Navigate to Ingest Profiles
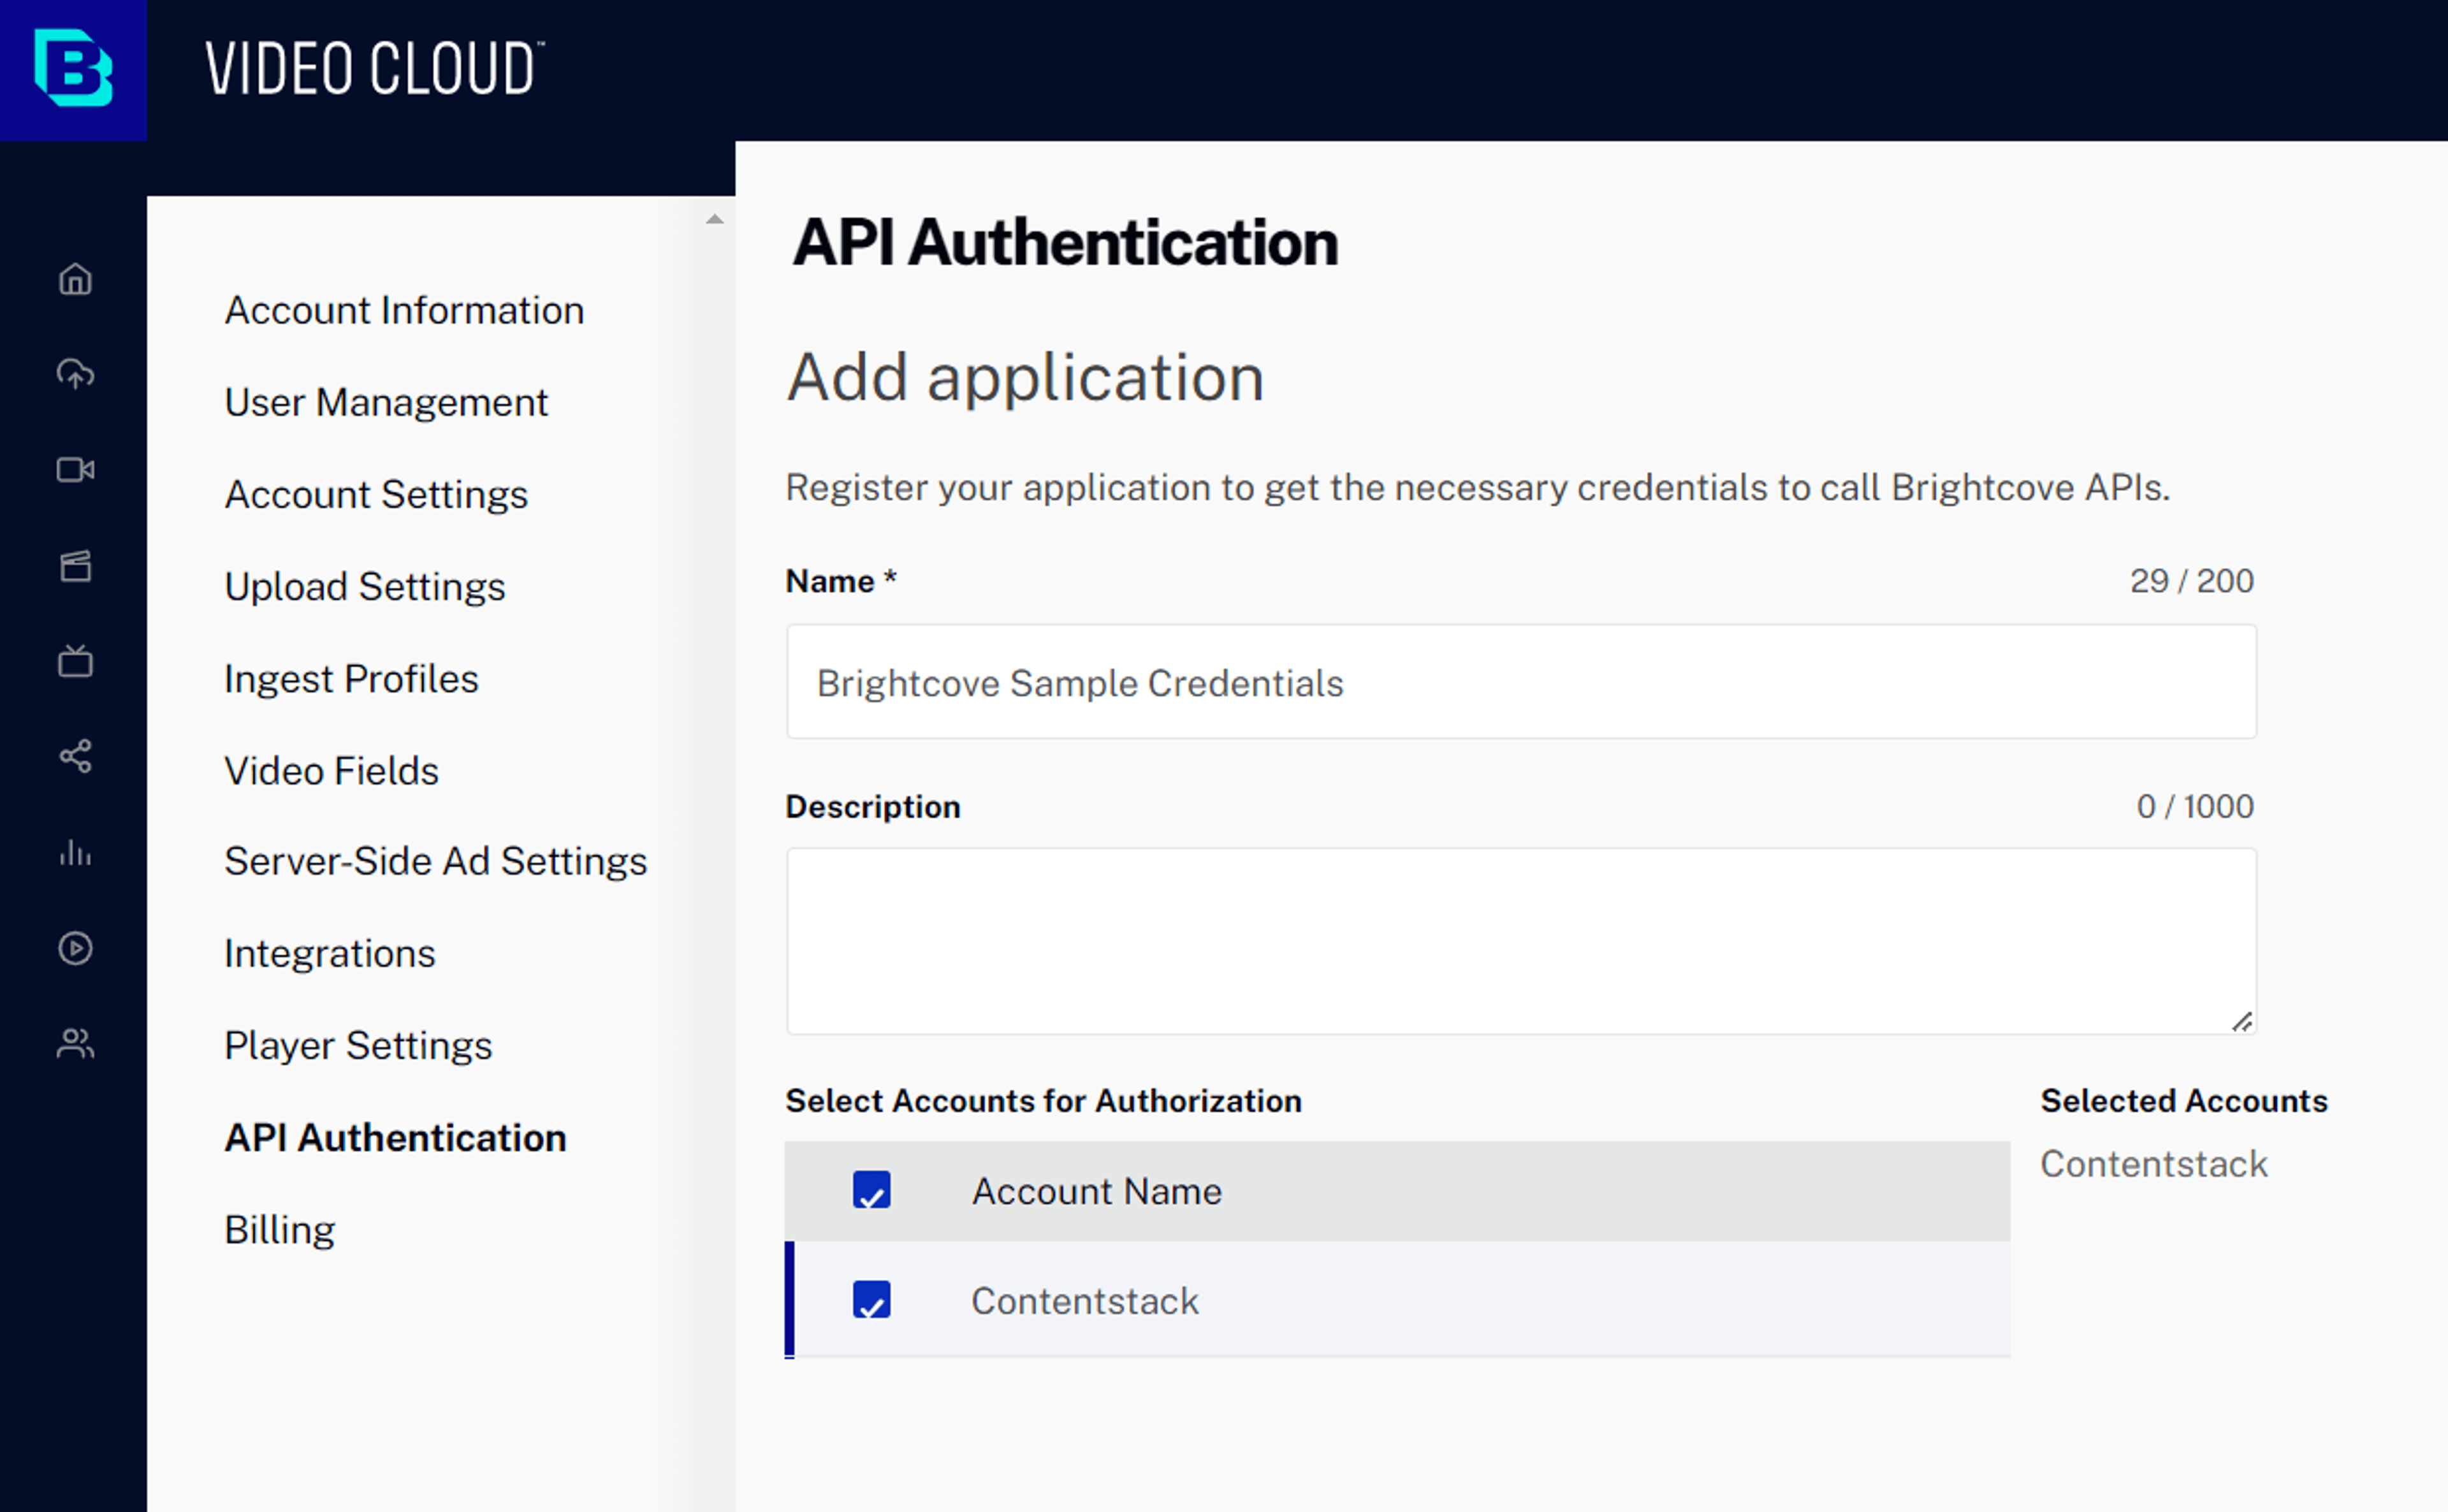Screen dimensions: 2448x1512 (x=351, y=679)
